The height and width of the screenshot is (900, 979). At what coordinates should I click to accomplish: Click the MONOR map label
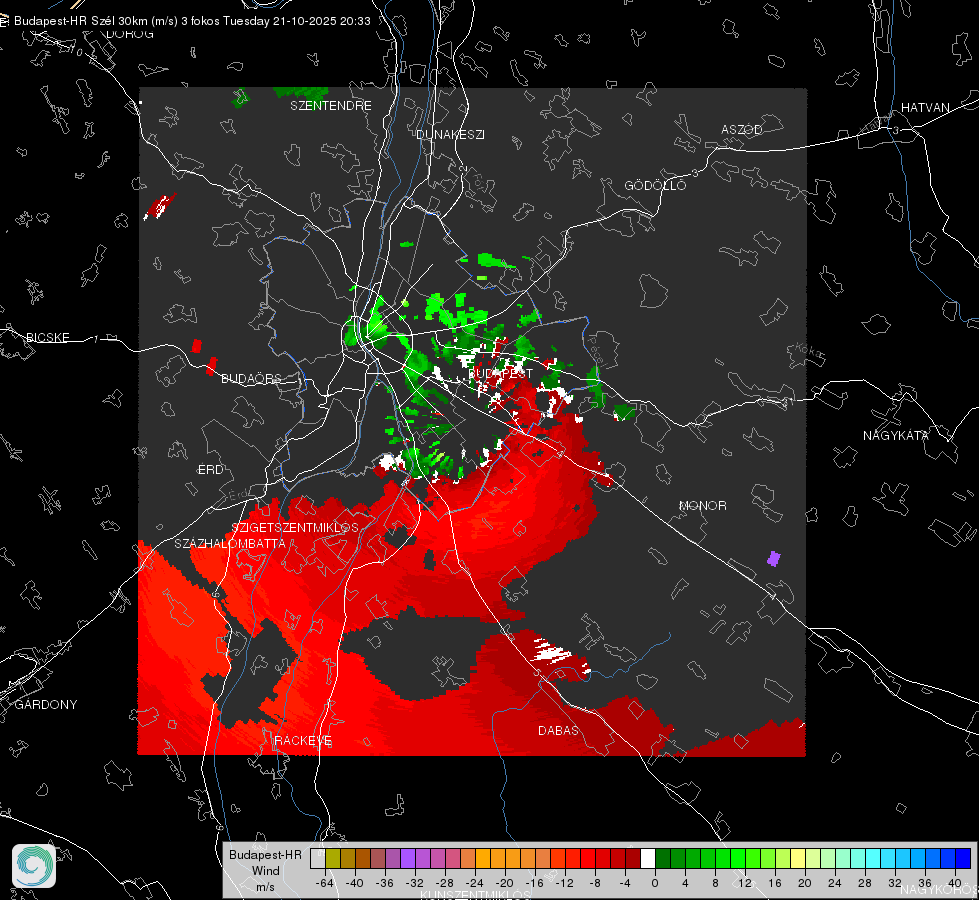pos(702,505)
